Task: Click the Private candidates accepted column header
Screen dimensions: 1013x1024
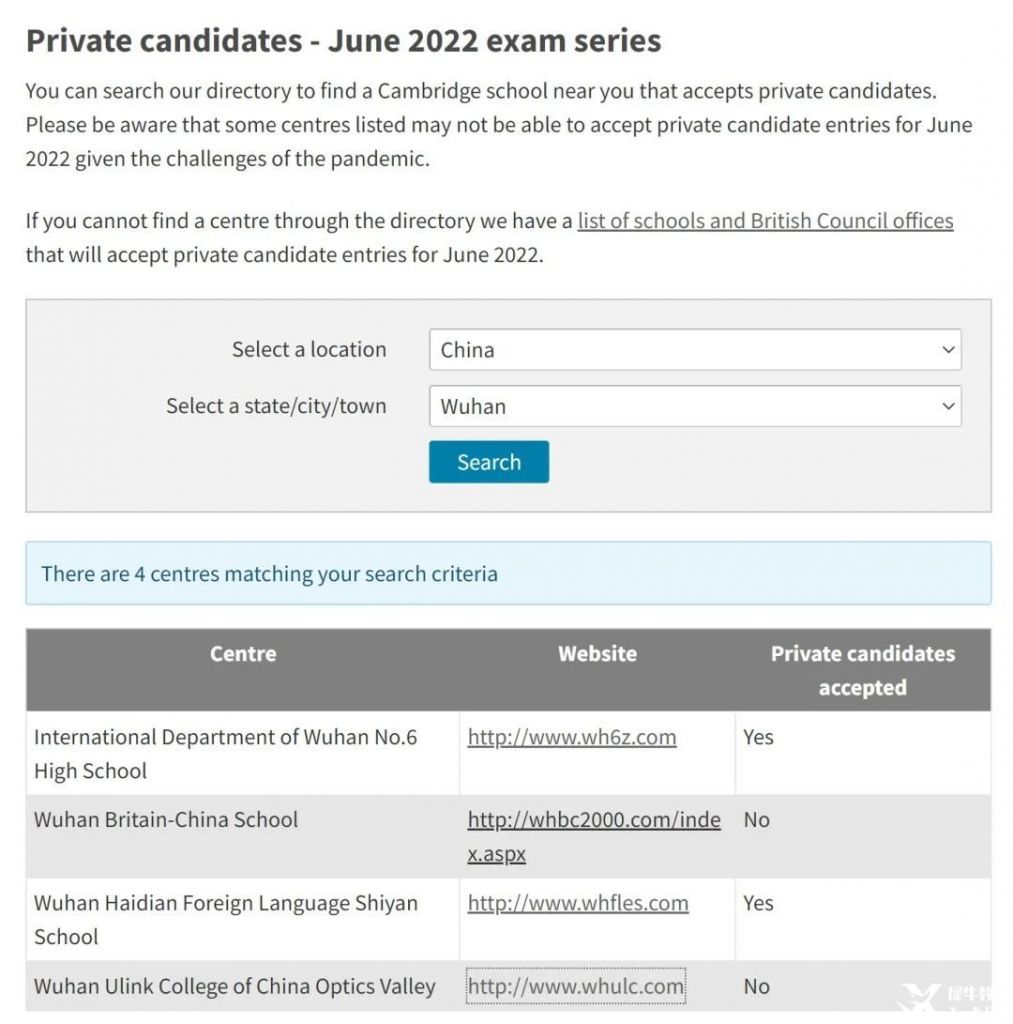Action: tap(862, 671)
